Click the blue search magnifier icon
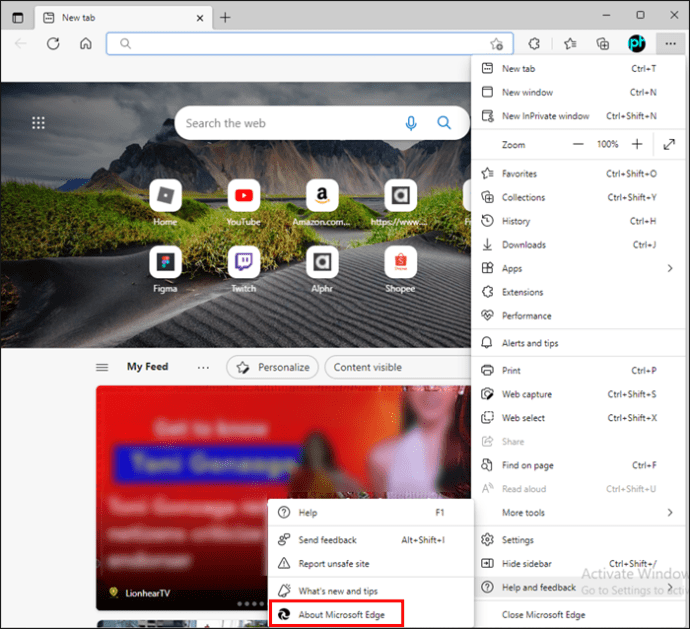 (x=444, y=123)
